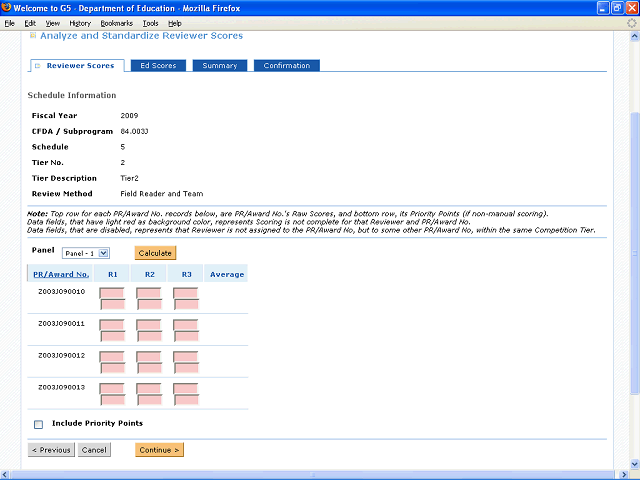Click R1 raw score field for Z003J090013
The height and width of the screenshot is (480, 640).
click(111, 388)
